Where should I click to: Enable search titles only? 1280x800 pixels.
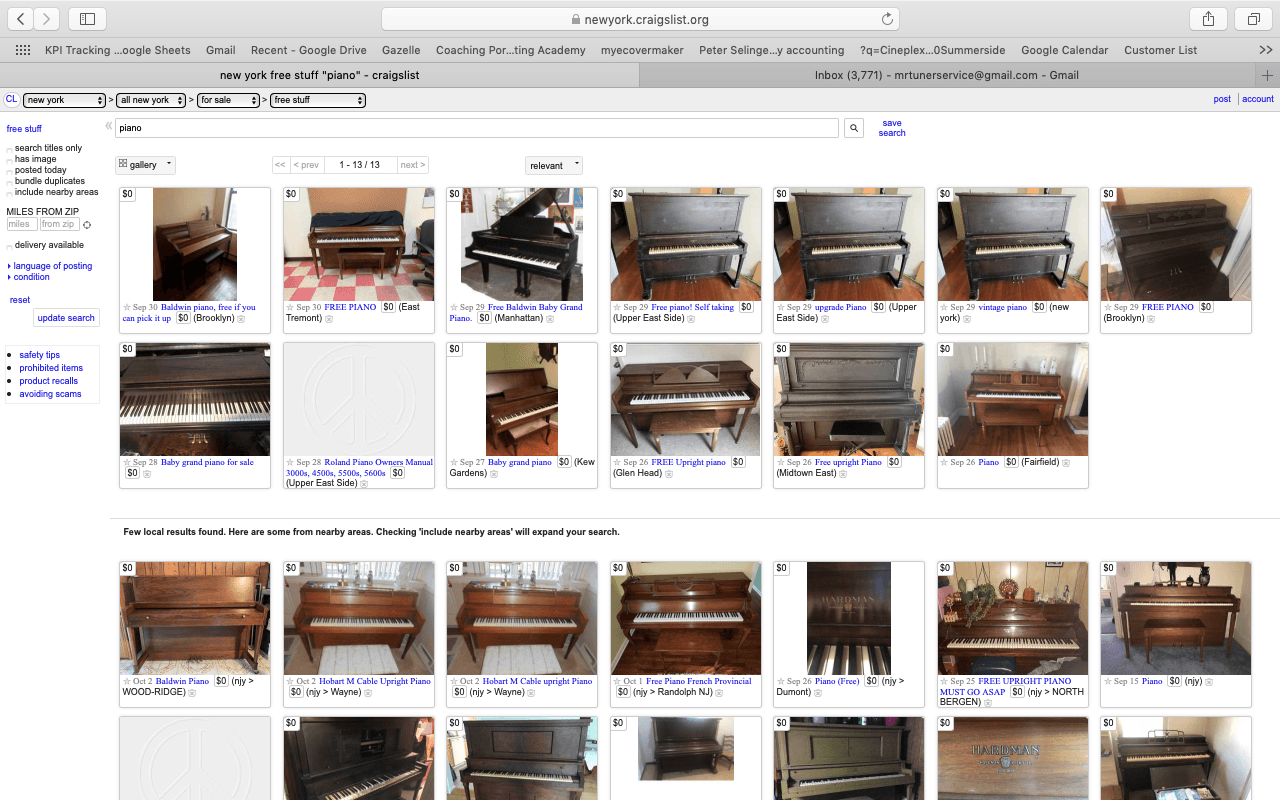tap(10, 149)
